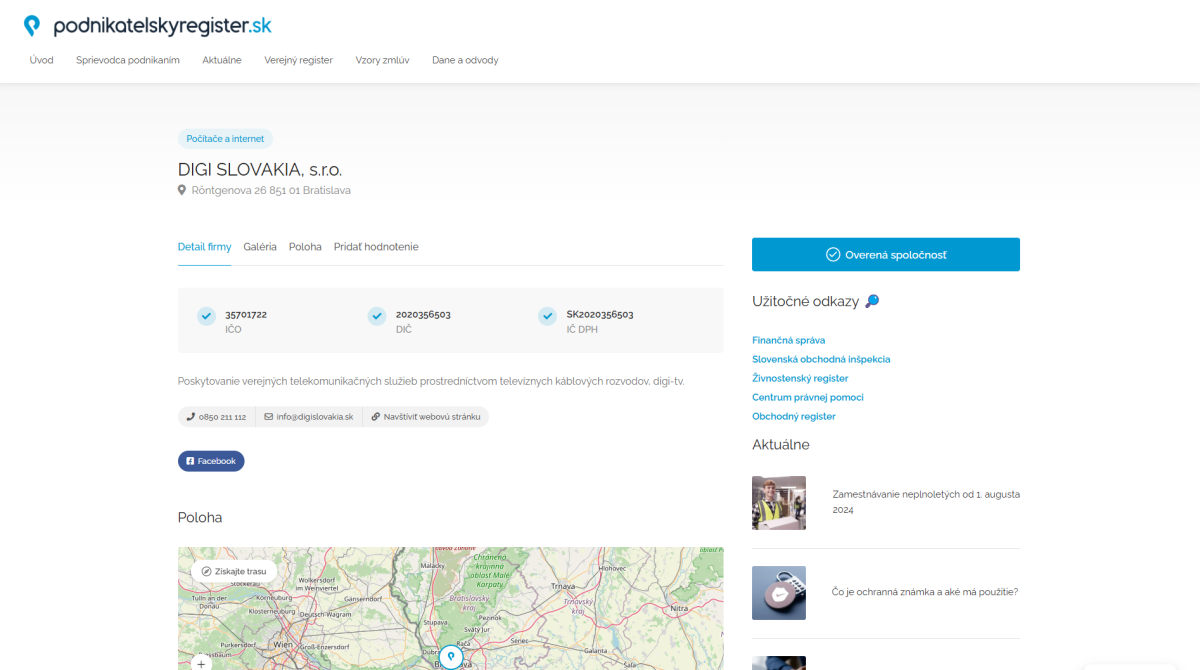1200x670 pixels.
Task: Click the checkmark icon next to DIČ 2020356503
Action: 377,316
